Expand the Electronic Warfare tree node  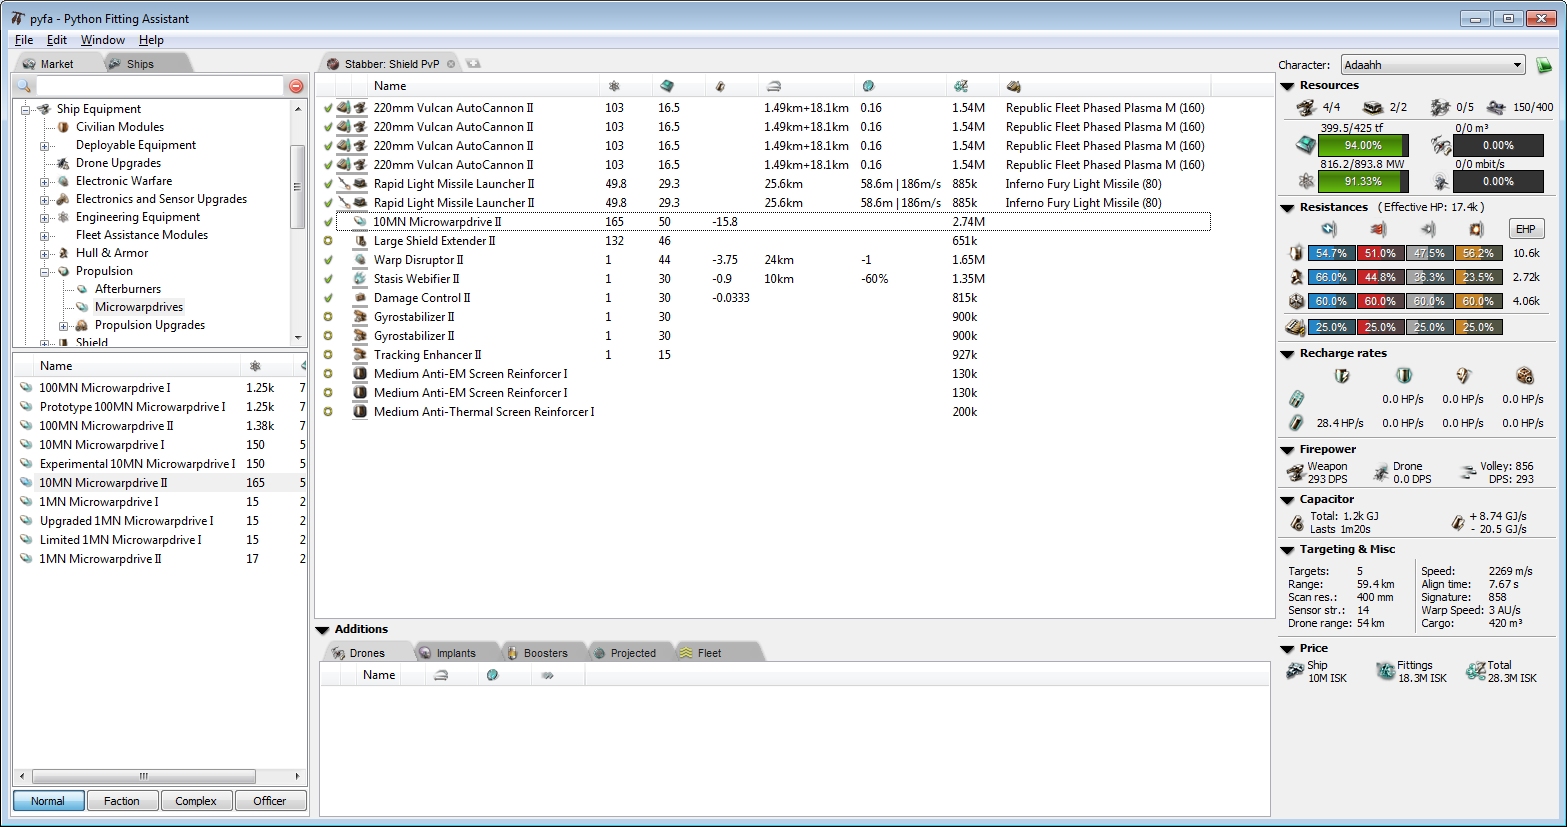coord(45,182)
